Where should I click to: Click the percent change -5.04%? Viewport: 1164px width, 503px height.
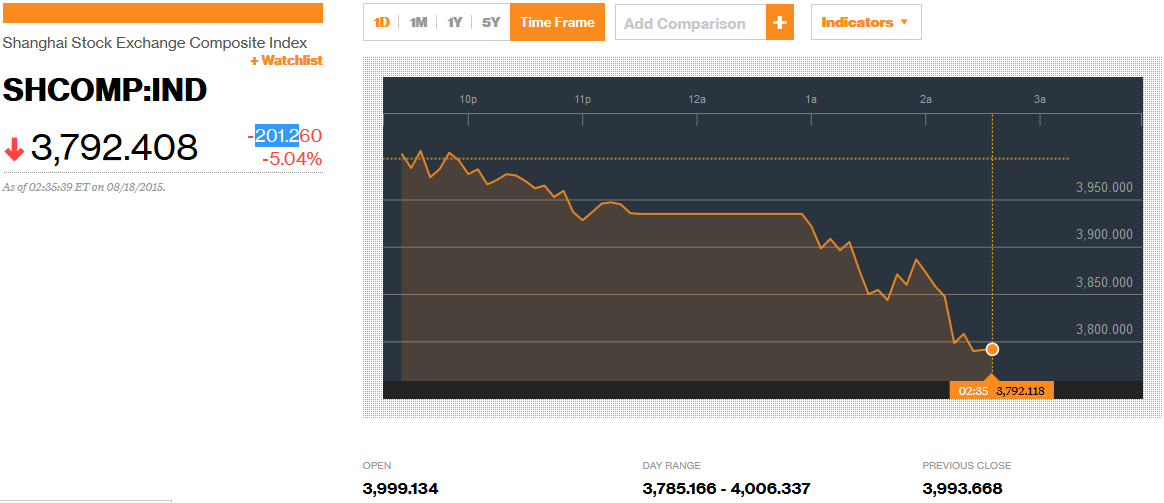[x=292, y=159]
